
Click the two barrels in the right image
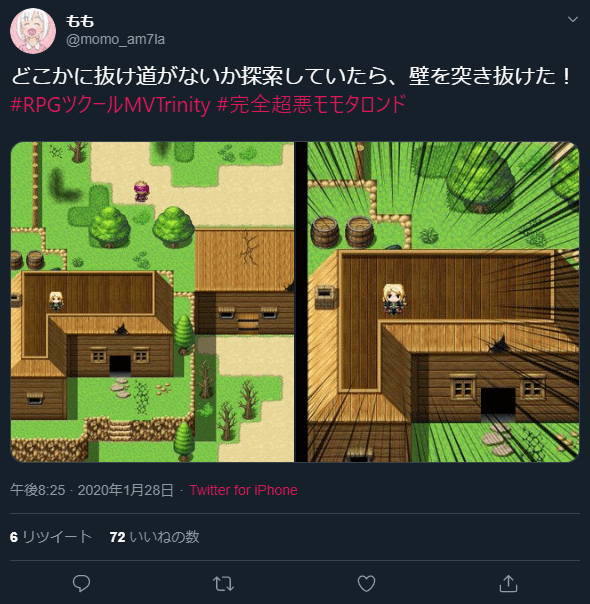pos(342,232)
